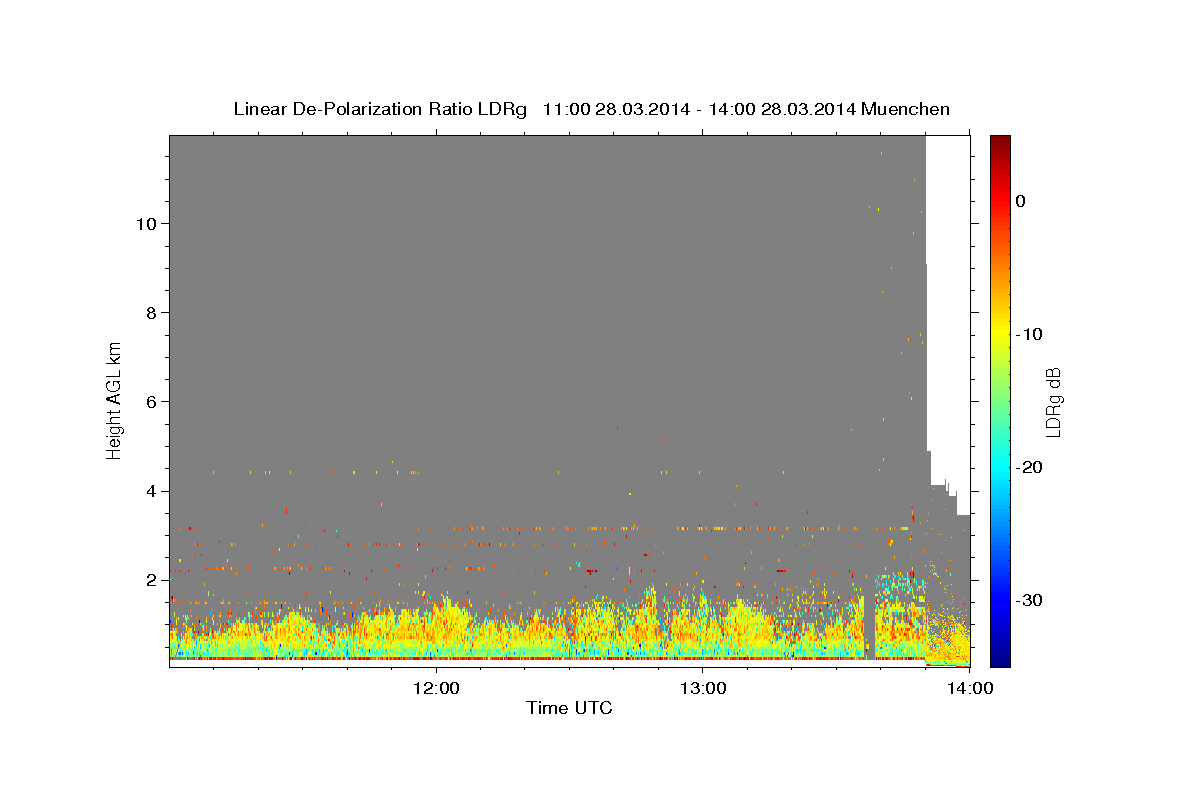1200x800 pixels.
Task: Click the colorbar label '-10'
Action: tap(1031, 334)
